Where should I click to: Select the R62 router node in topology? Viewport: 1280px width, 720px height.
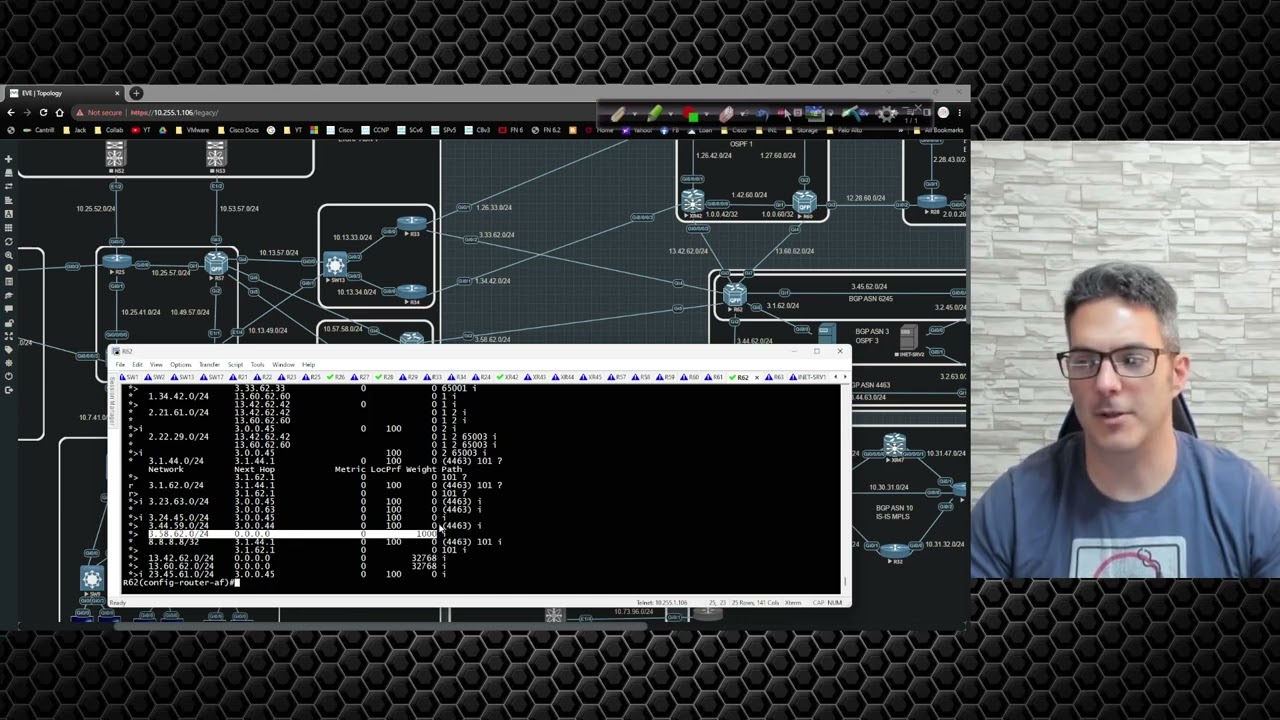735,297
